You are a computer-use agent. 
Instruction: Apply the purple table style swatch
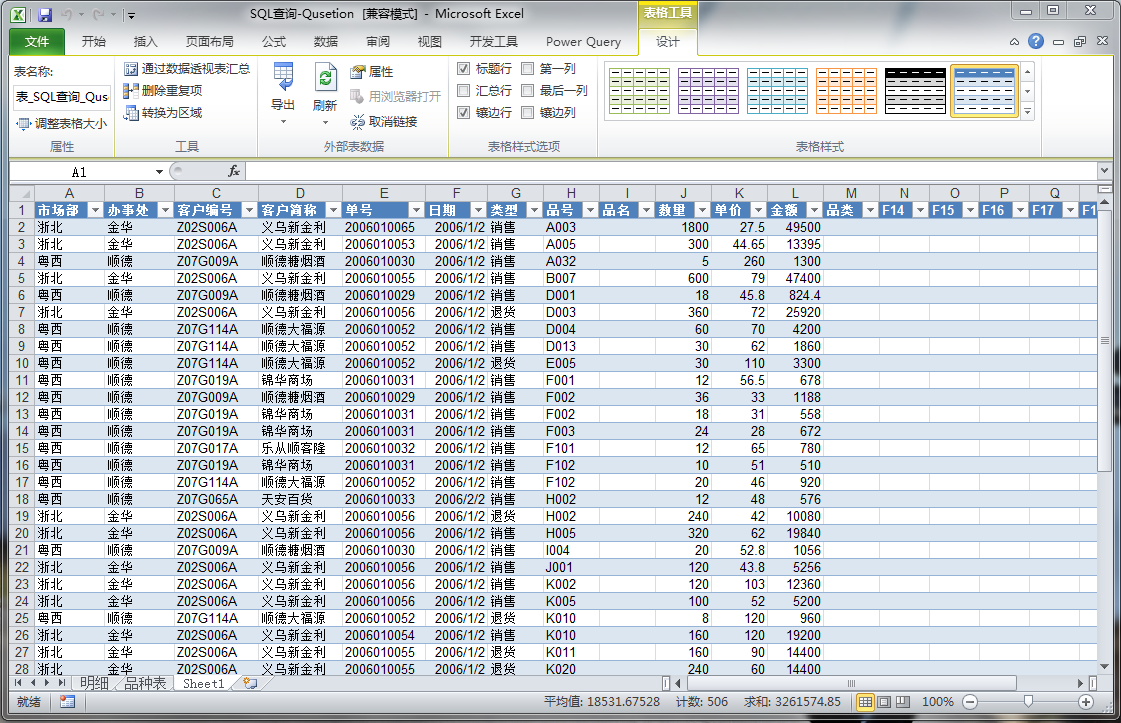tap(708, 91)
